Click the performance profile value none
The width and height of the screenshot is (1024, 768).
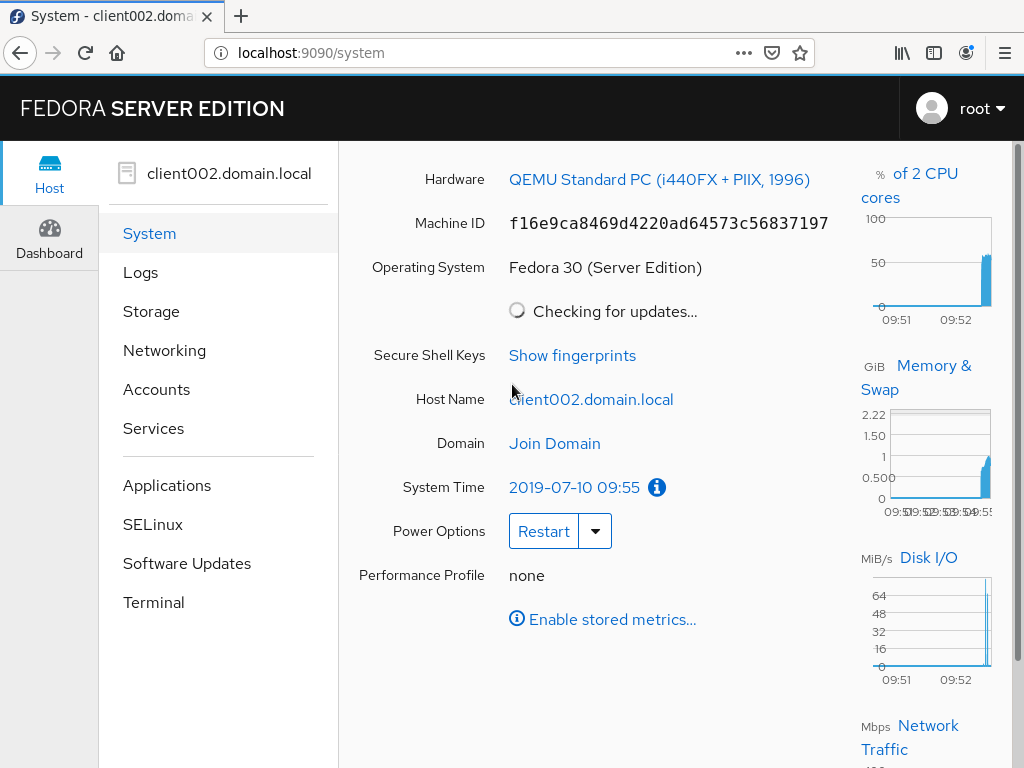526,575
